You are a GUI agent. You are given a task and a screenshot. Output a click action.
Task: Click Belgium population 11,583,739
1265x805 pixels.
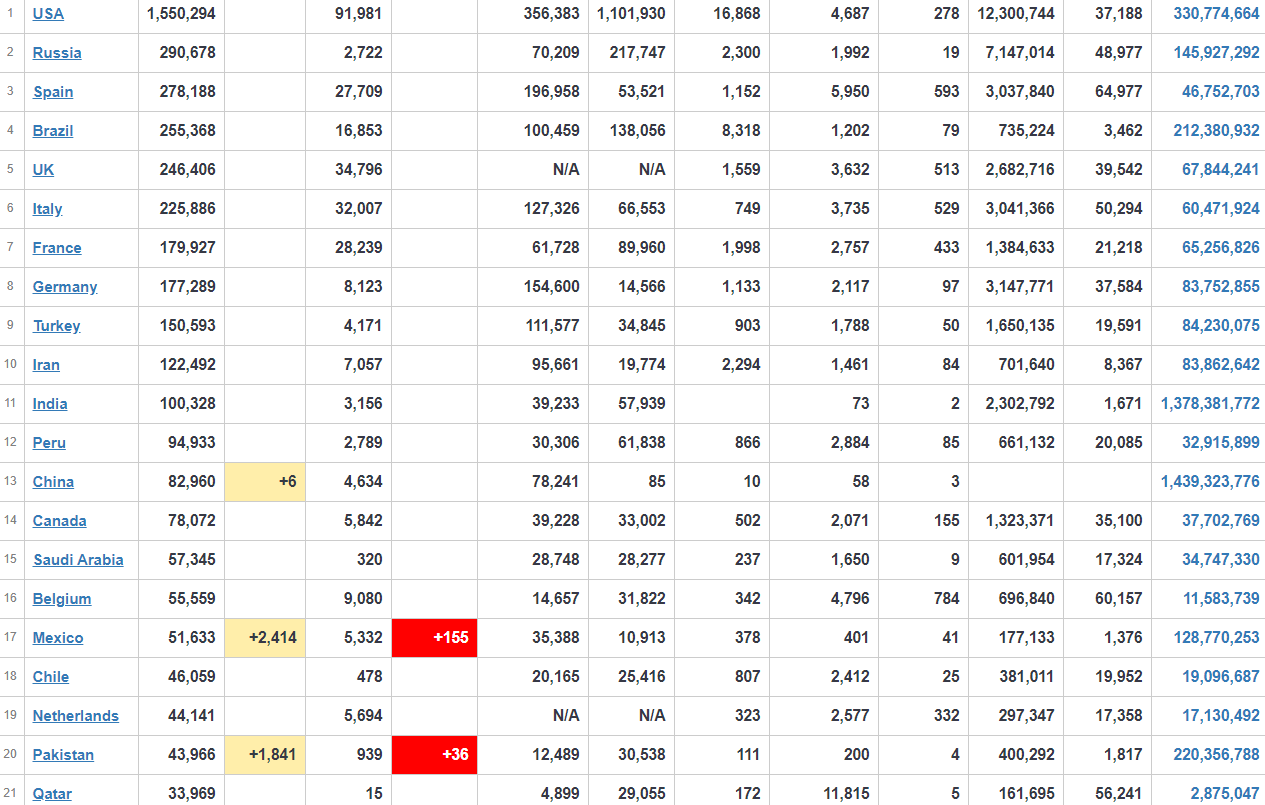(x=1220, y=599)
